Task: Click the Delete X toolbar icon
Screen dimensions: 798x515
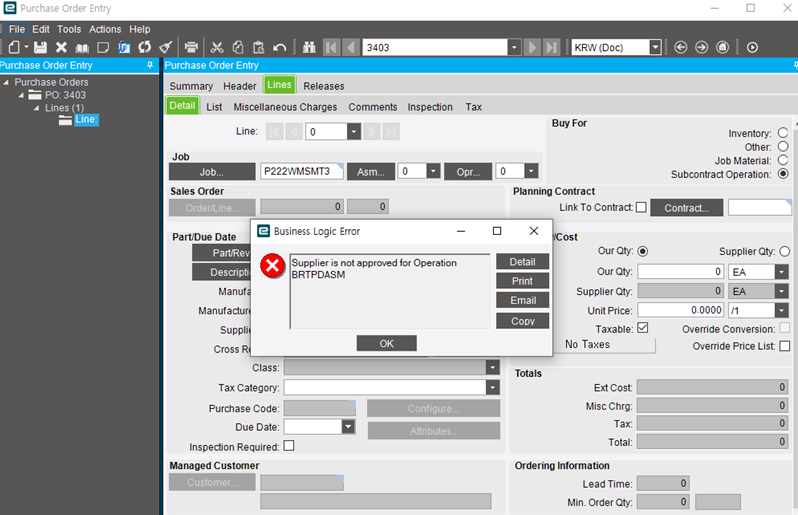Action: coord(61,47)
